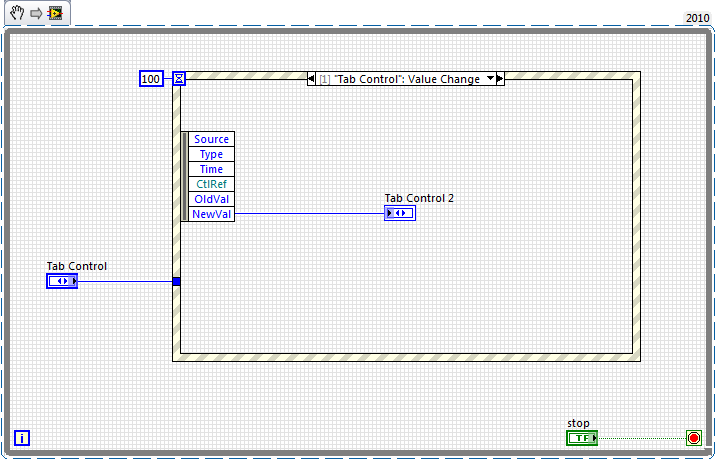Click the "Tab Control": Value Change case label

tap(406, 79)
